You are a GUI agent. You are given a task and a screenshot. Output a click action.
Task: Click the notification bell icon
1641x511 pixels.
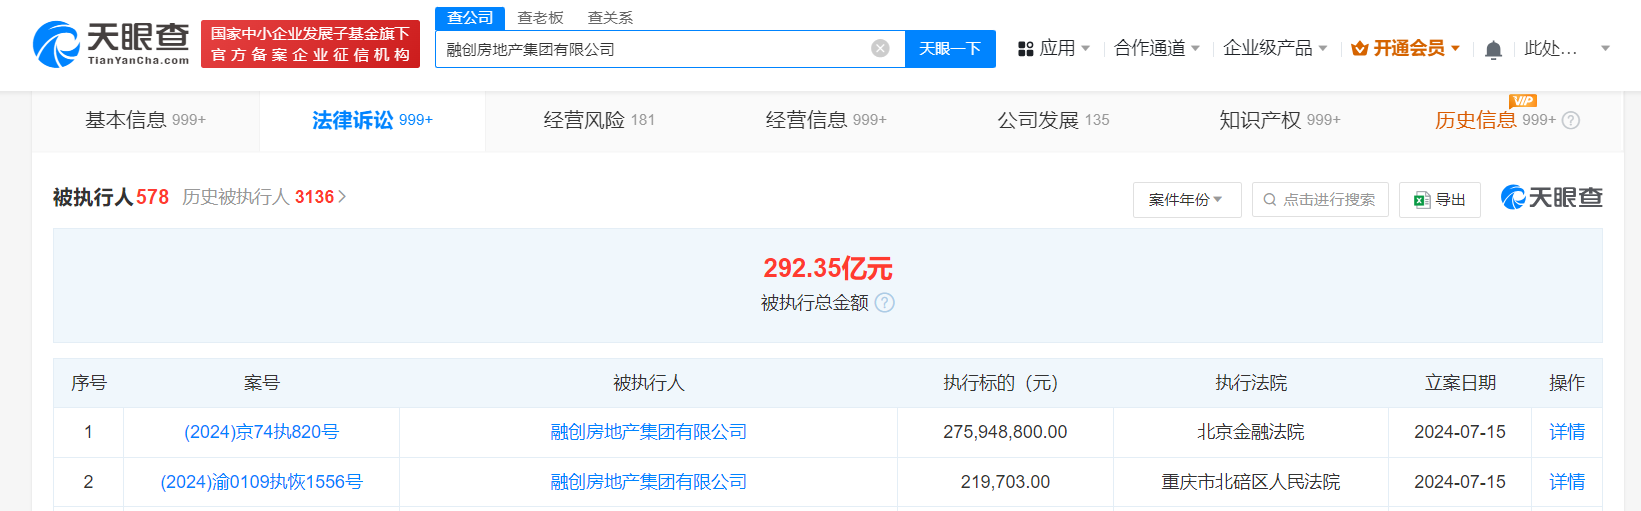[1493, 49]
